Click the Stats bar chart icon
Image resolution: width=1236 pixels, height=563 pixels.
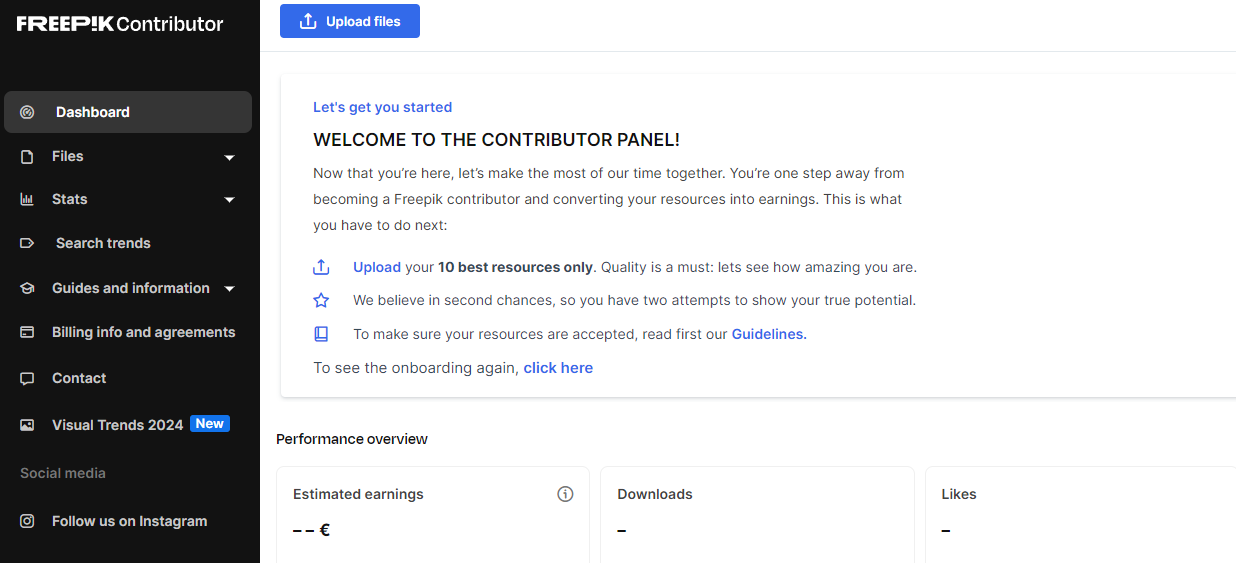(27, 199)
